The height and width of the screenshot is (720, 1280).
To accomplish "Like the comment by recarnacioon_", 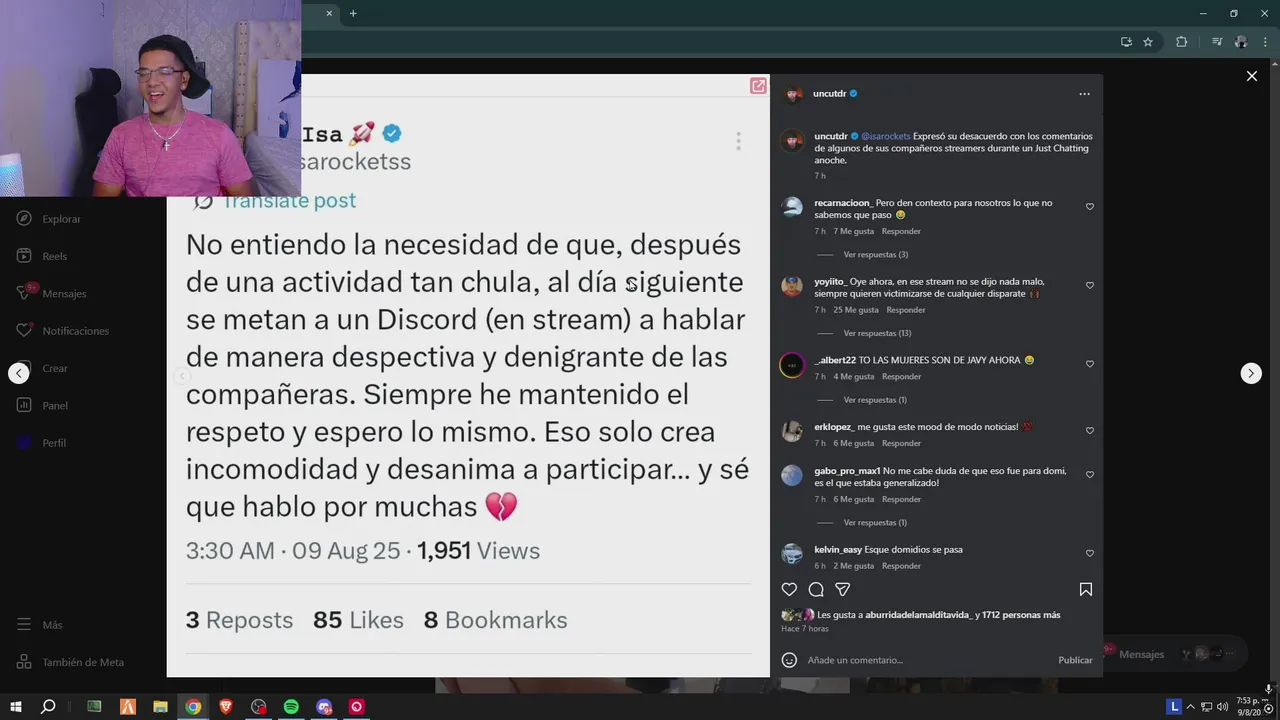I will click(x=1090, y=207).
